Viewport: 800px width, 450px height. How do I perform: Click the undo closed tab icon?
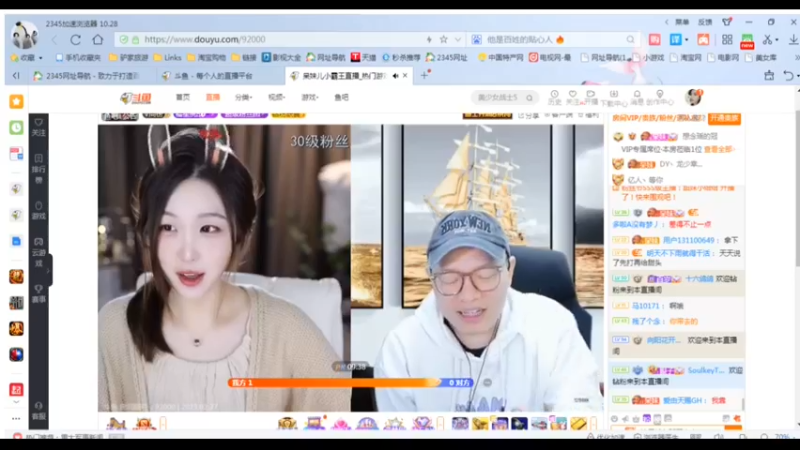pos(789,76)
